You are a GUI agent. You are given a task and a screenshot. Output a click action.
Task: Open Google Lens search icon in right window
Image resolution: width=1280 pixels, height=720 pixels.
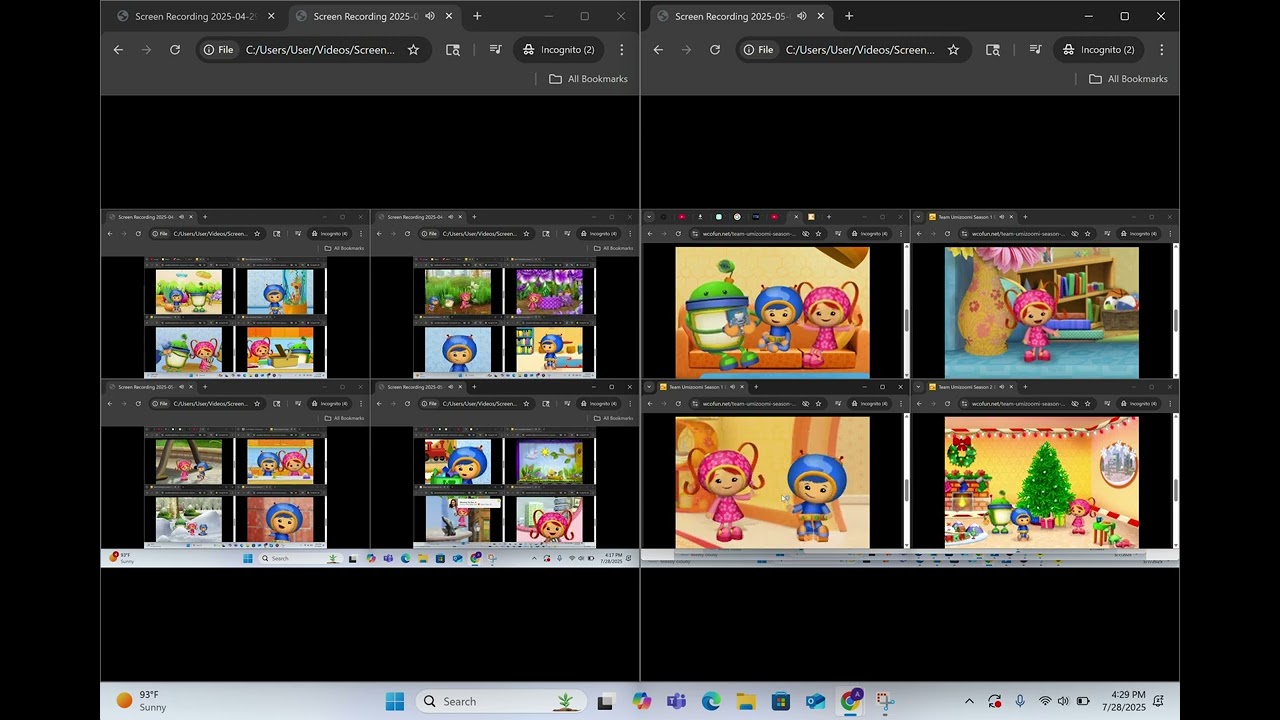993,50
